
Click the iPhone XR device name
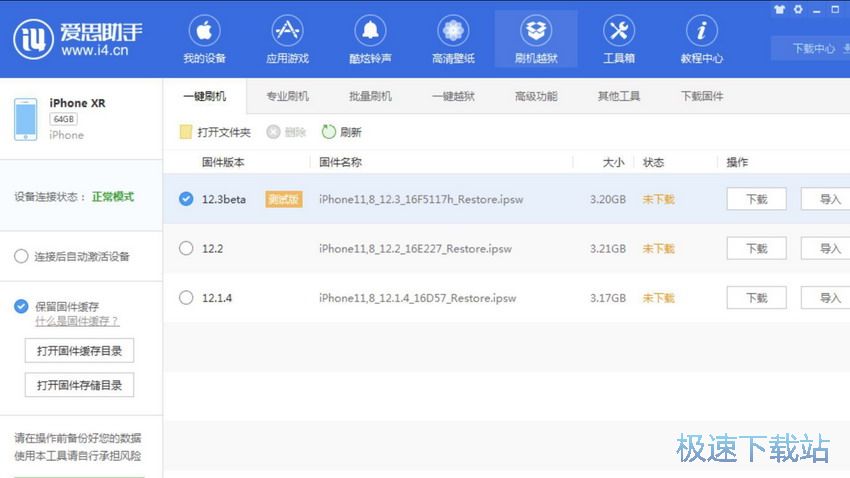click(x=78, y=103)
